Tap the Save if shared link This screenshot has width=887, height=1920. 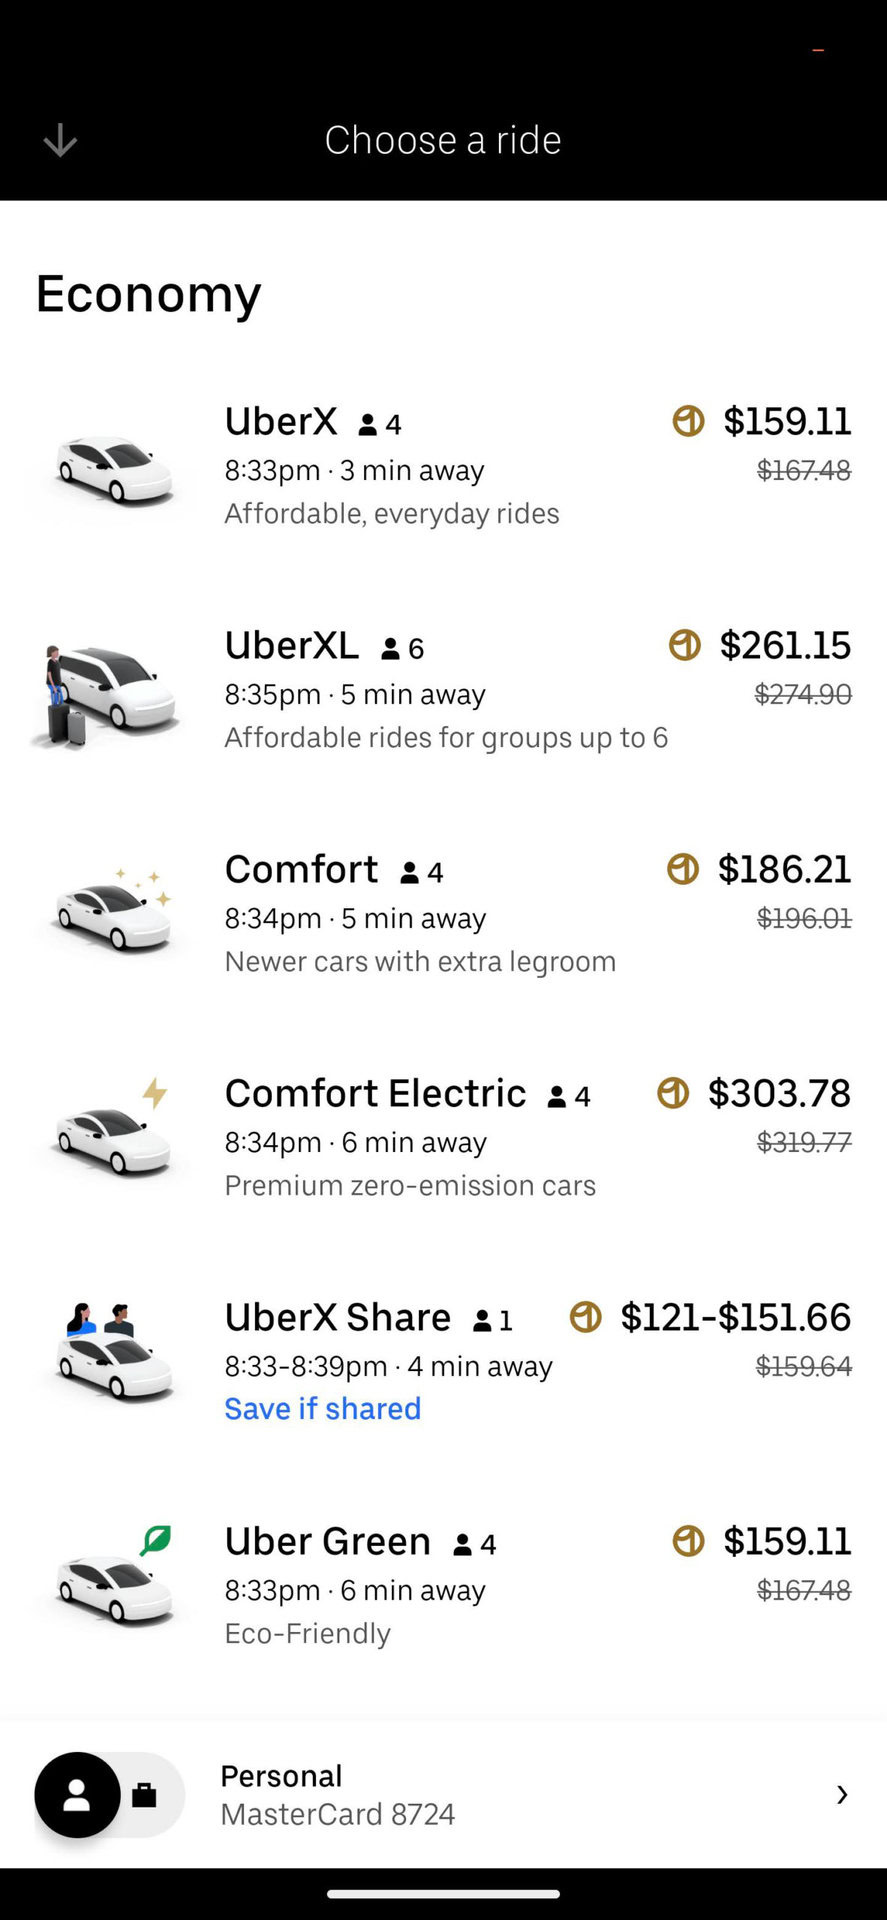click(322, 1408)
